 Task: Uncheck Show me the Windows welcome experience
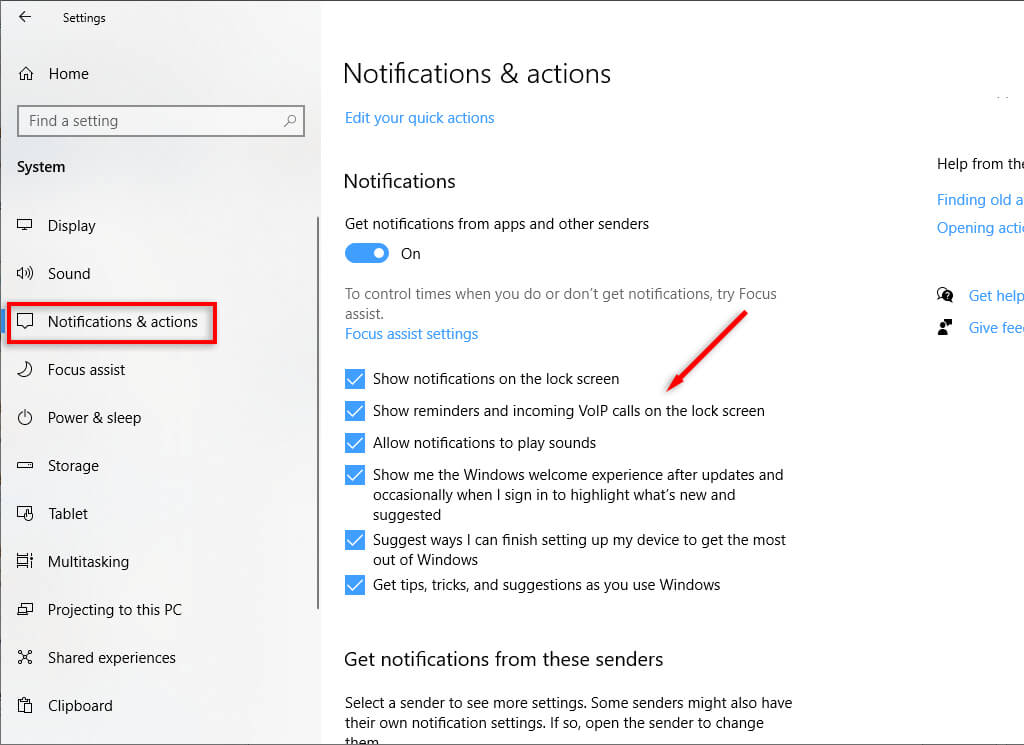pos(355,475)
